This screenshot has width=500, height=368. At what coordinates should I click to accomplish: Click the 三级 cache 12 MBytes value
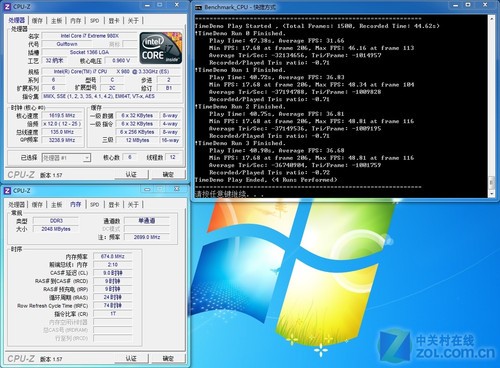tap(137, 140)
